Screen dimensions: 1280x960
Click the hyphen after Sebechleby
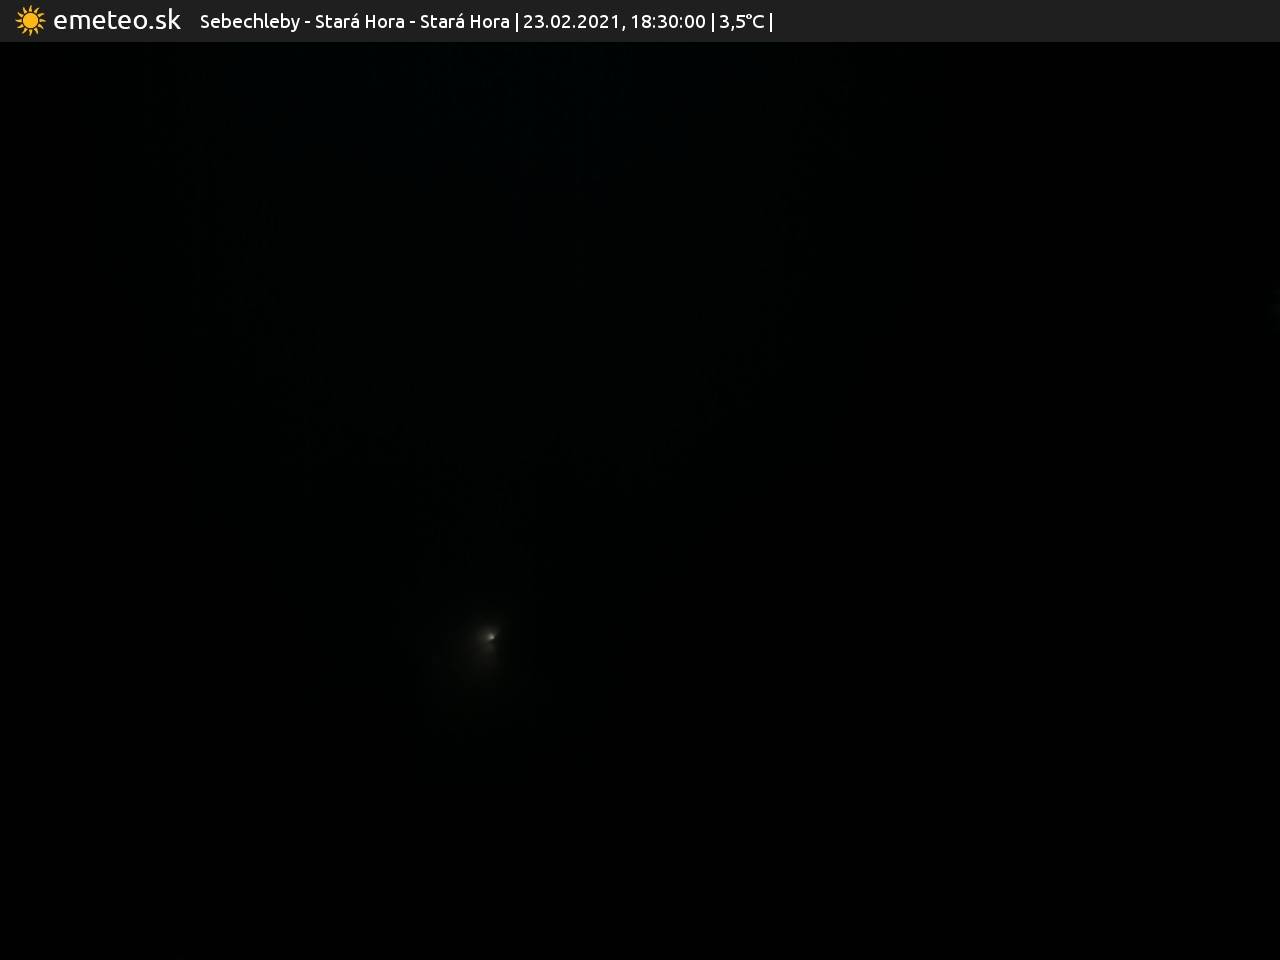click(x=307, y=22)
